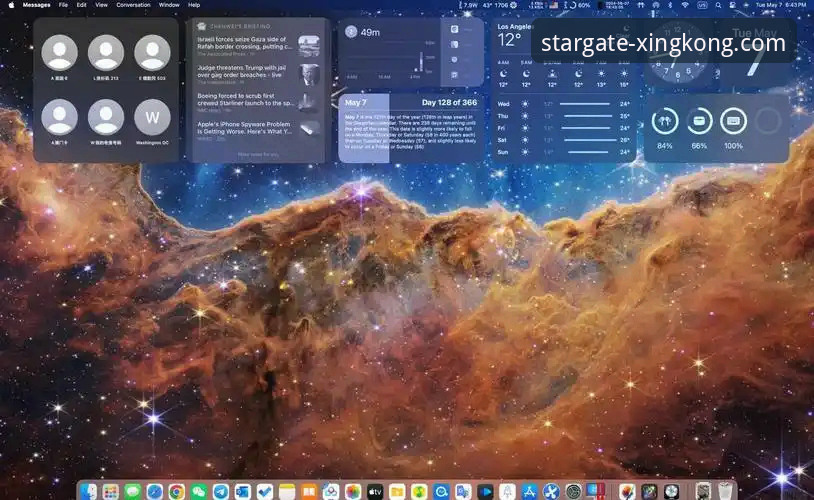This screenshot has height=500, width=814.
Task: Open Telegram from the Dock
Action: [221, 491]
